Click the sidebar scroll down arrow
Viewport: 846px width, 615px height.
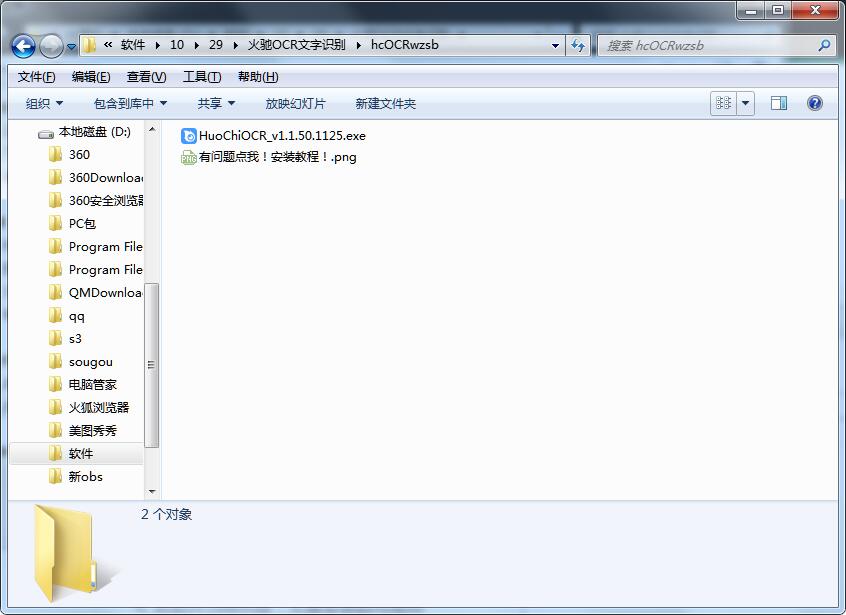(152, 491)
